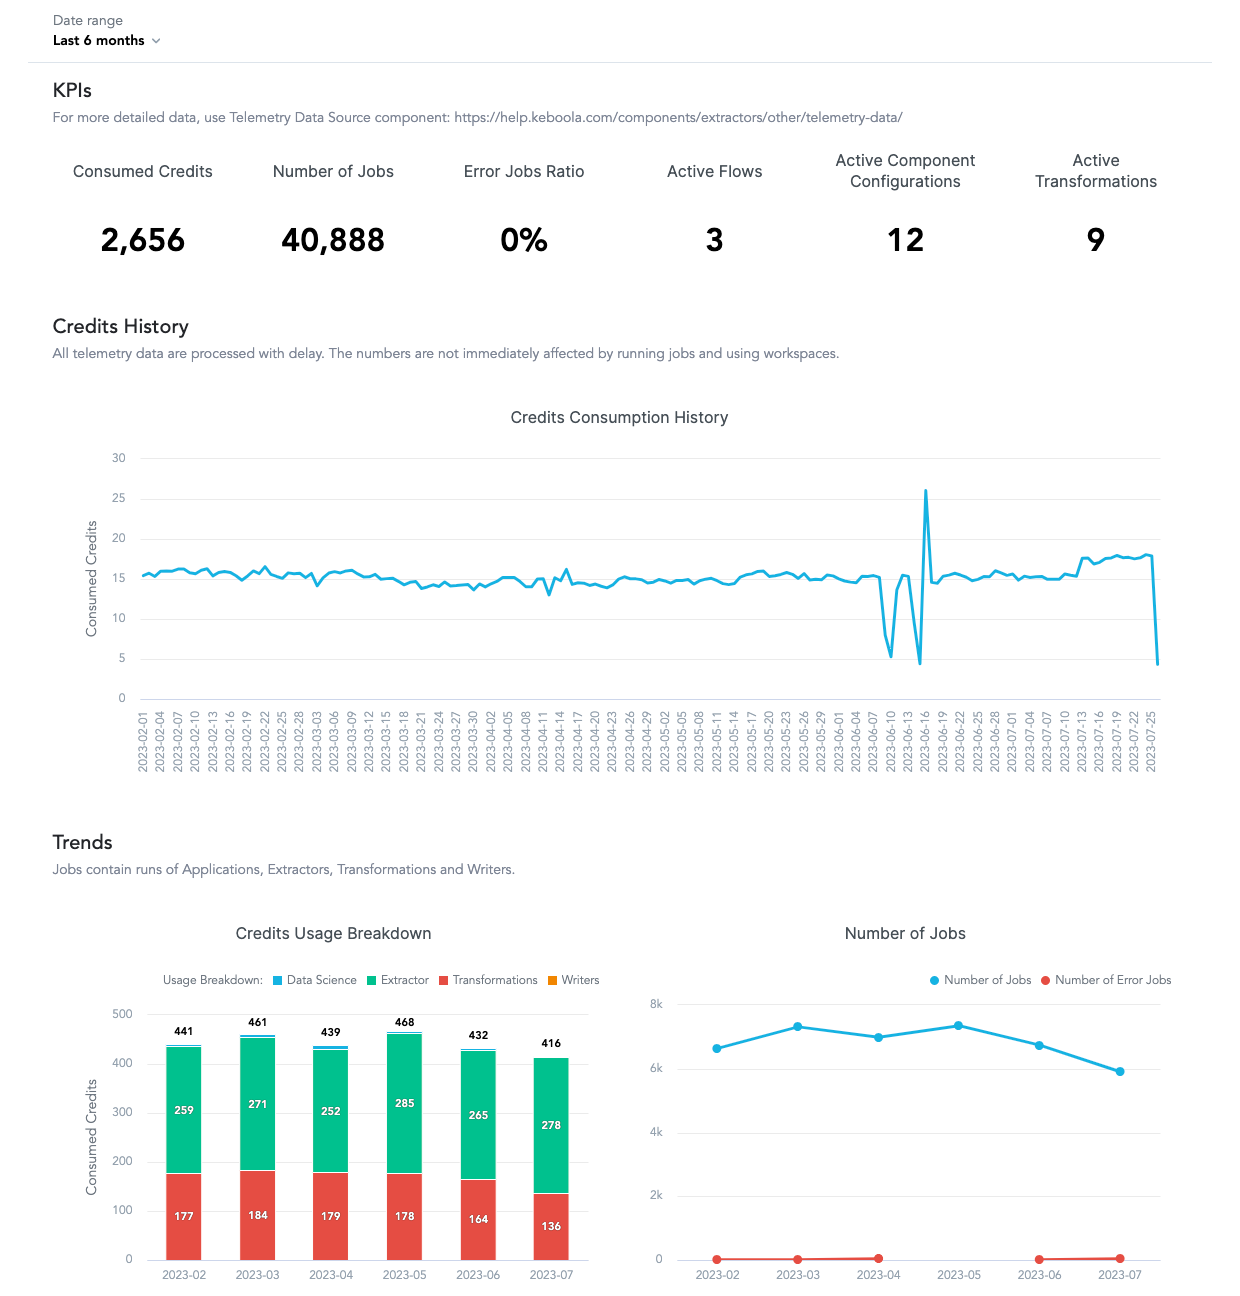Click the Number of Jobs value 40,888
This screenshot has height=1296, width=1240.
click(x=333, y=240)
